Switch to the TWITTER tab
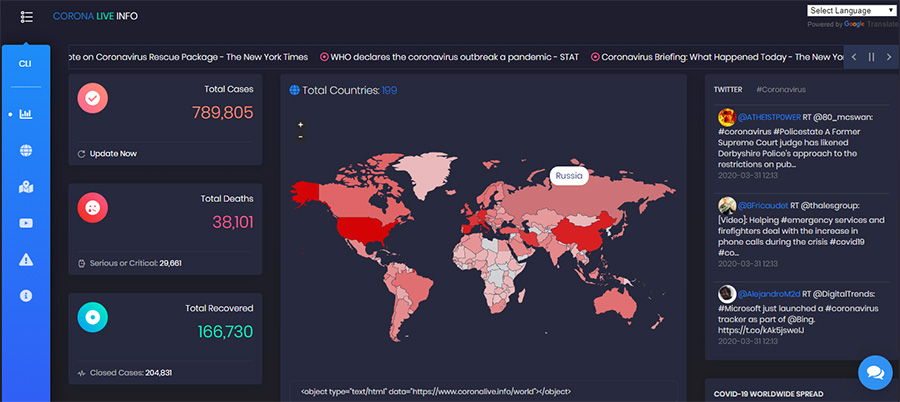 (728, 90)
